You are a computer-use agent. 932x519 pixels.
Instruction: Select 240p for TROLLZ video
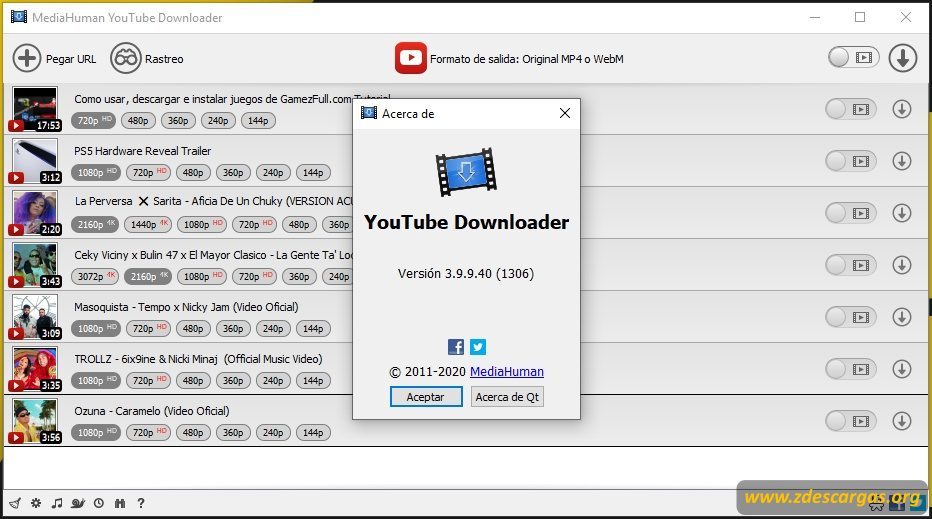273,380
